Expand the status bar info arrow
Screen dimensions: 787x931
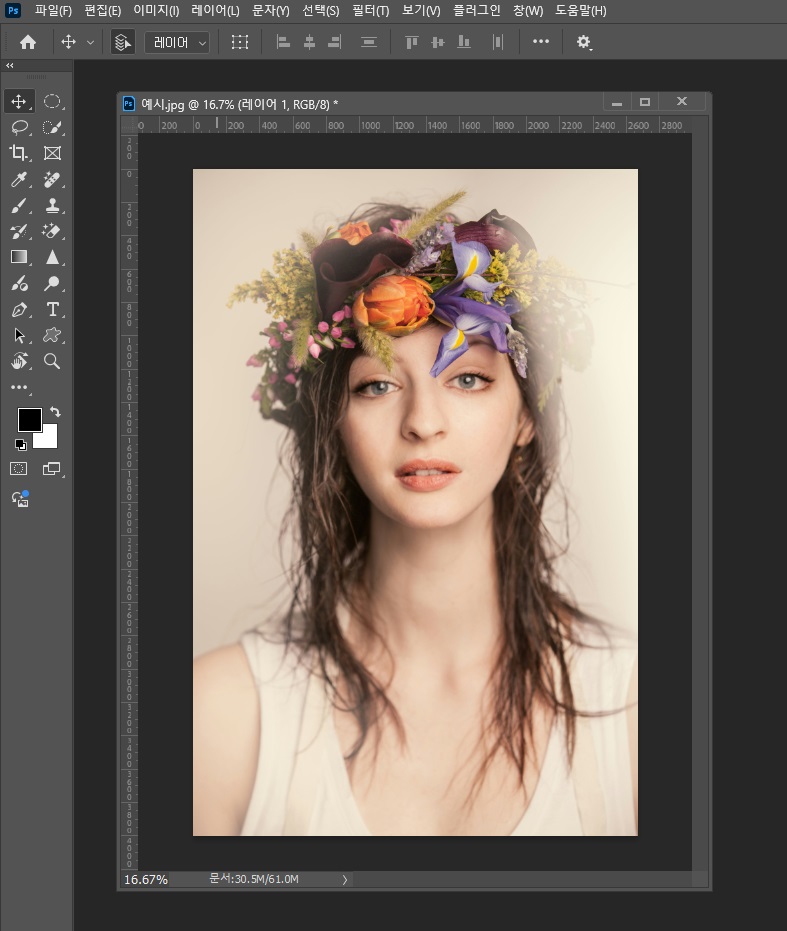coord(344,879)
